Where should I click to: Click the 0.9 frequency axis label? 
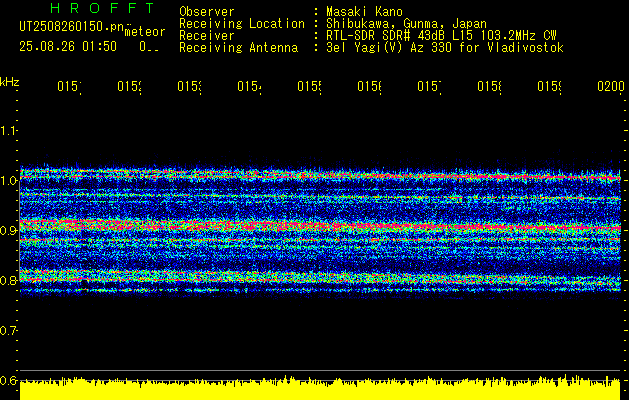[8, 230]
